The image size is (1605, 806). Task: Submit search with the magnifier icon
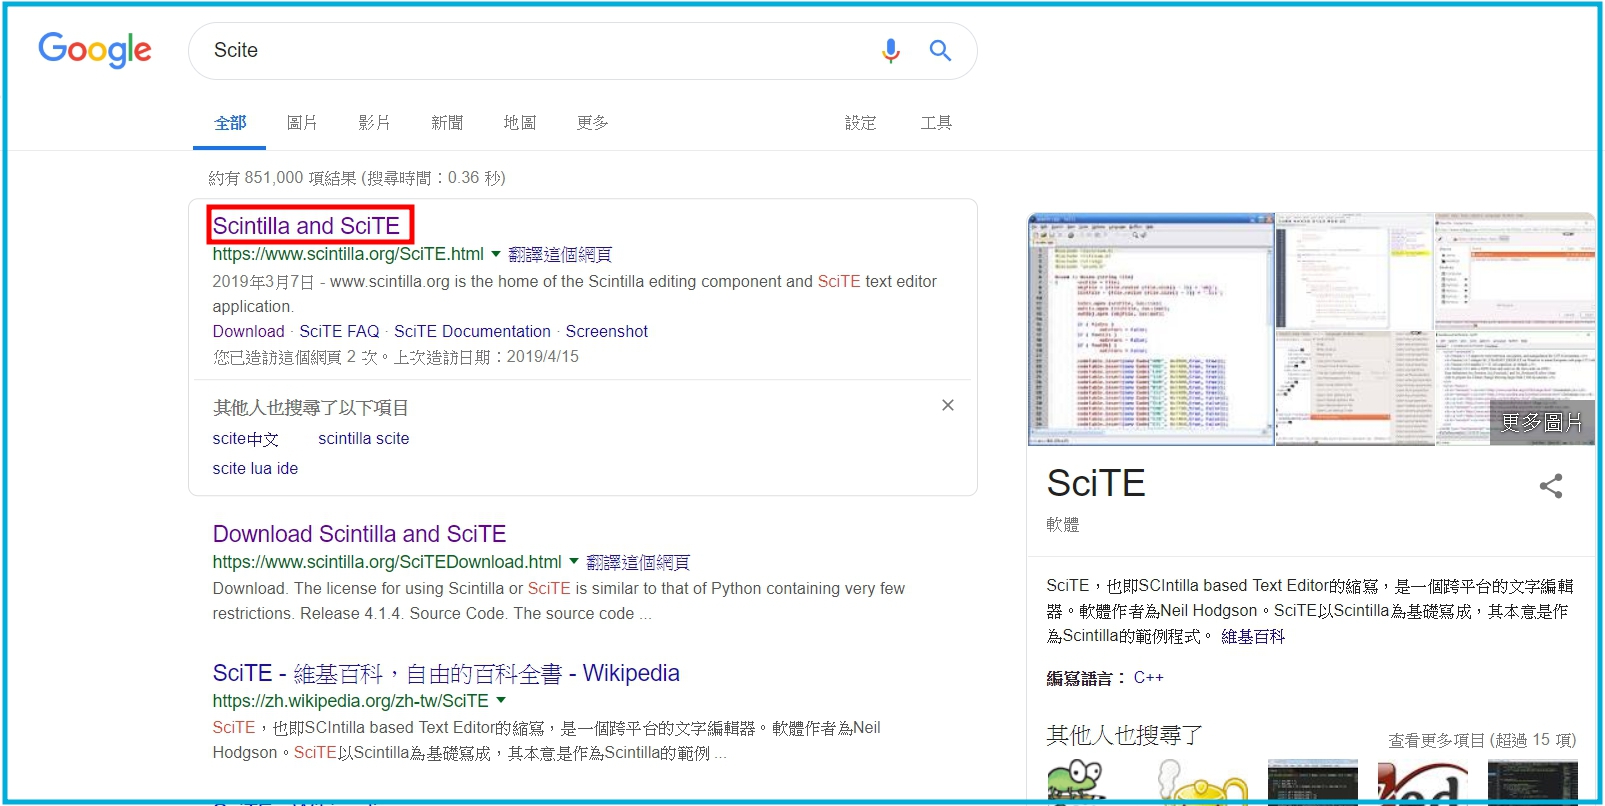click(x=940, y=50)
